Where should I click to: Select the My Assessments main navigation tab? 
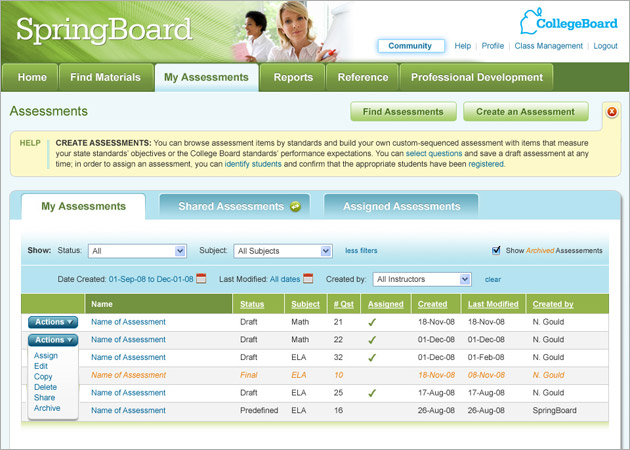(x=207, y=77)
